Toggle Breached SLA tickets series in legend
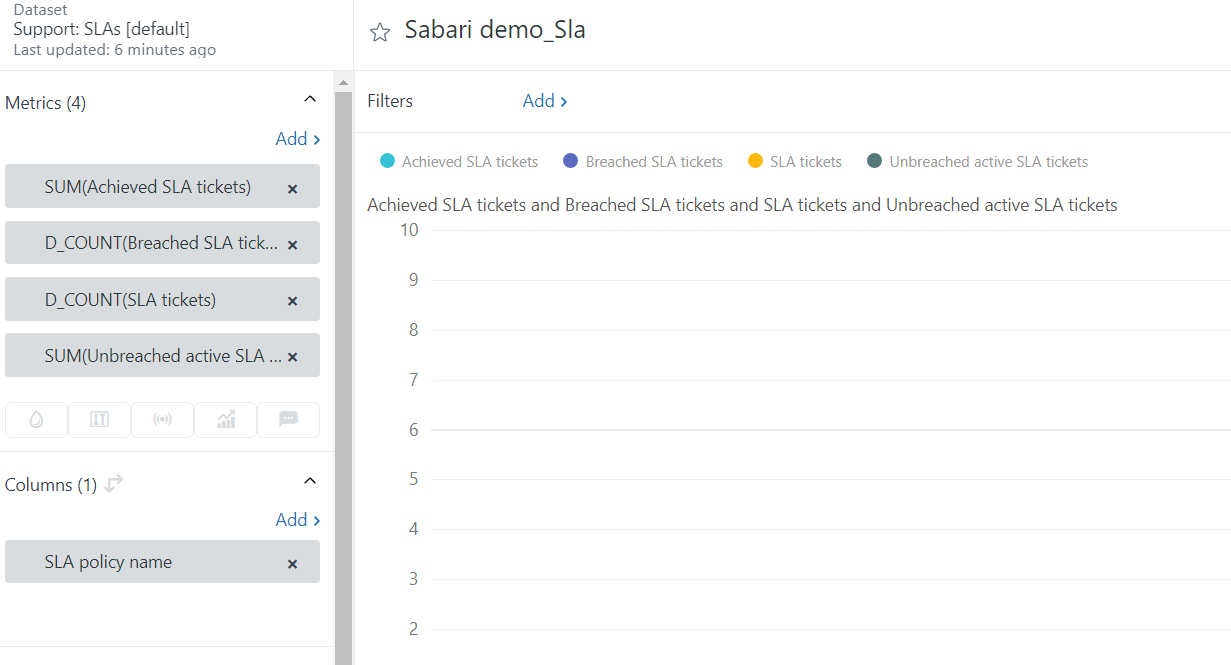This screenshot has width=1231, height=665. (x=653, y=162)
